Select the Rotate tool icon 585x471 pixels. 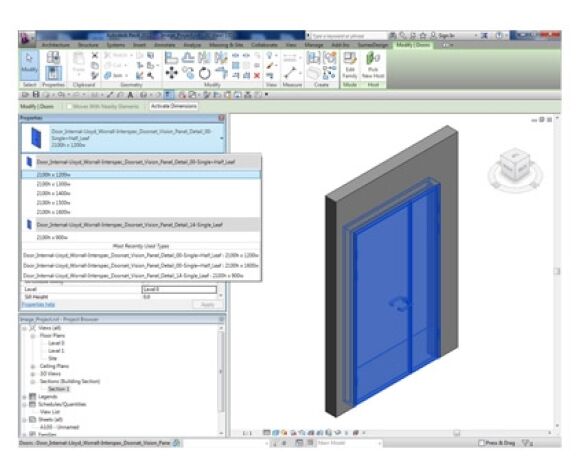click(x=204, y=73)
